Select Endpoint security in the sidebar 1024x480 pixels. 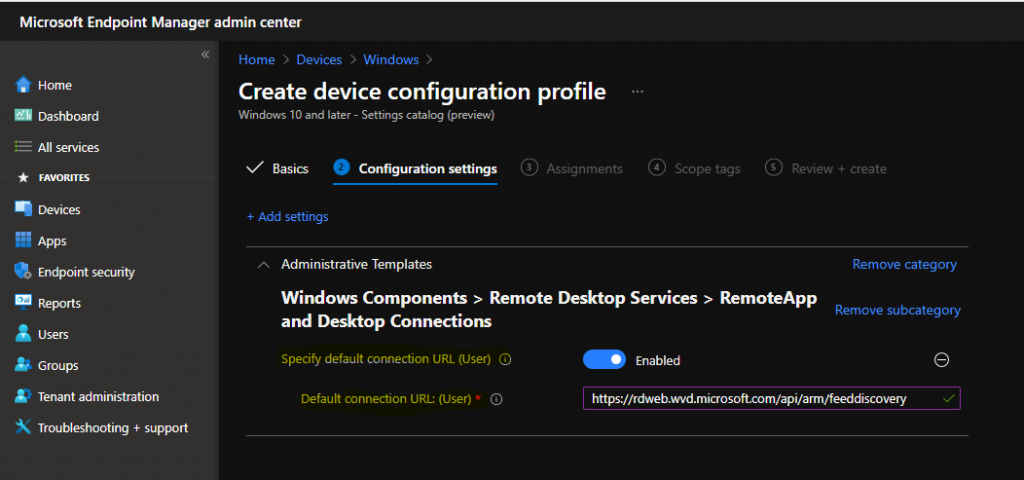click(86, 272)
